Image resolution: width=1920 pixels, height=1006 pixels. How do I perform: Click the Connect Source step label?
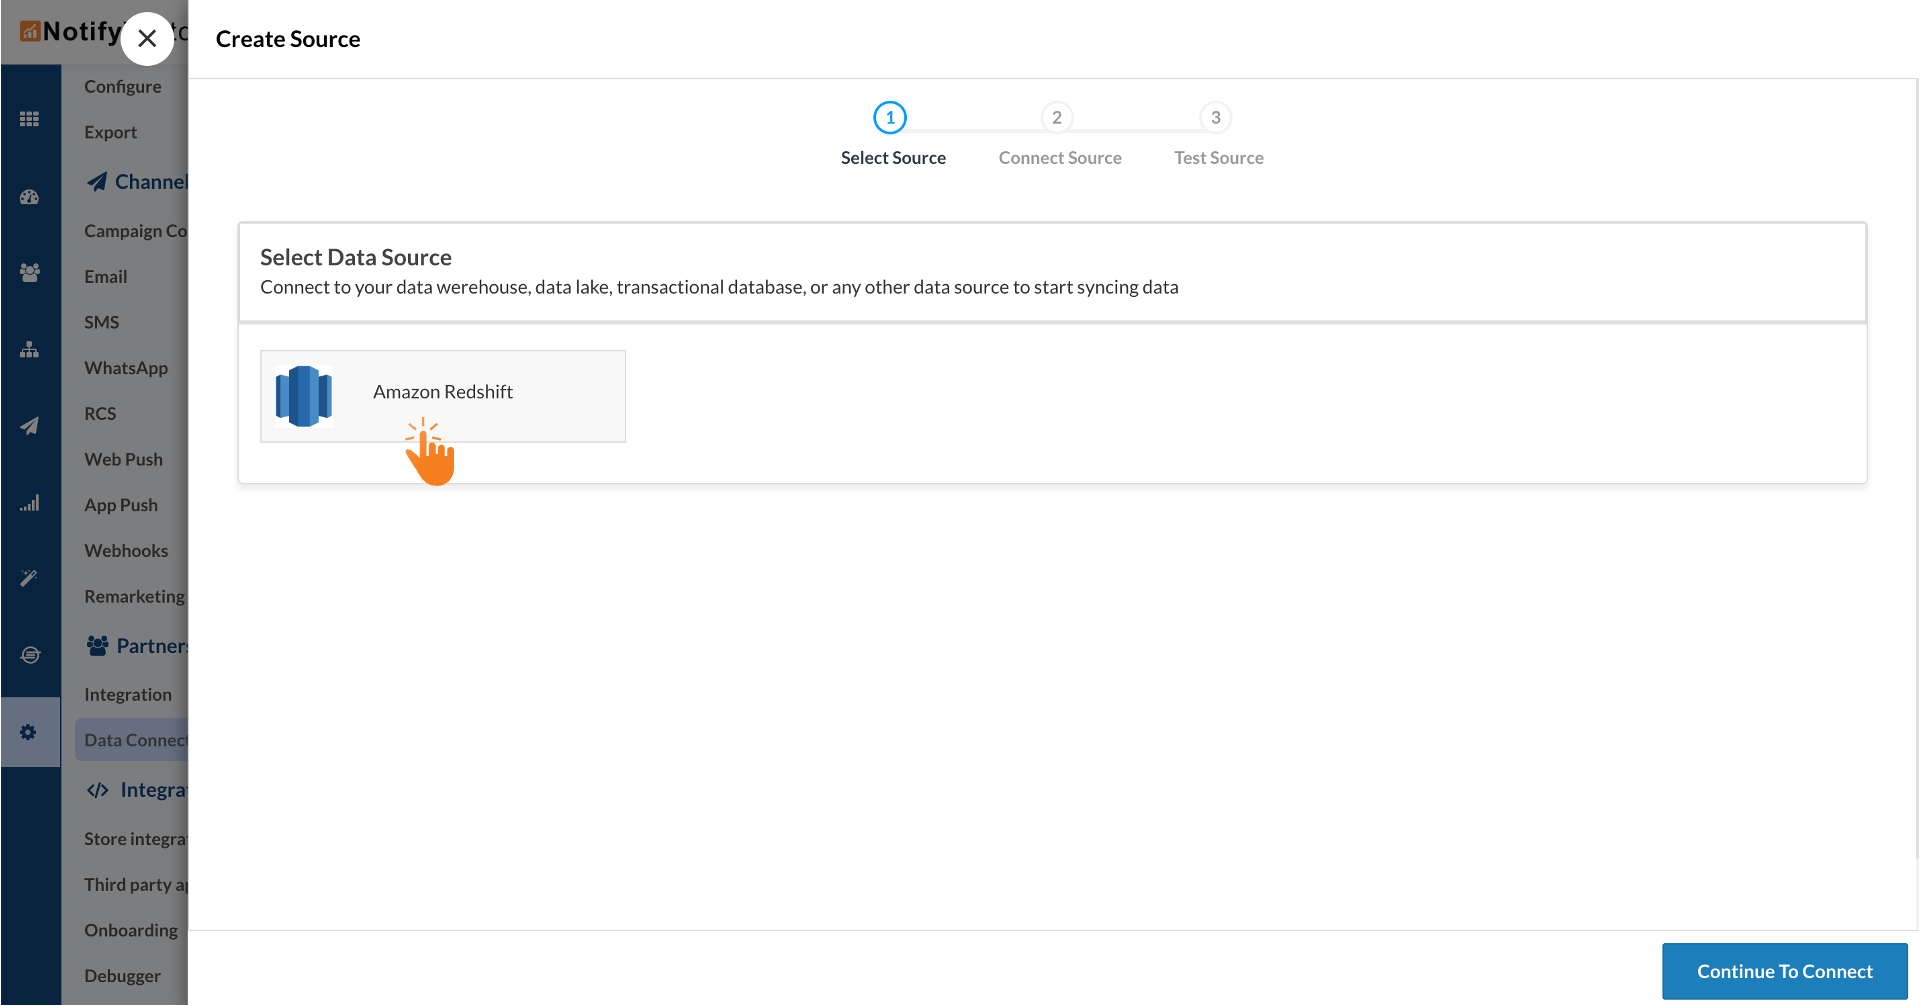[1060, 158]
